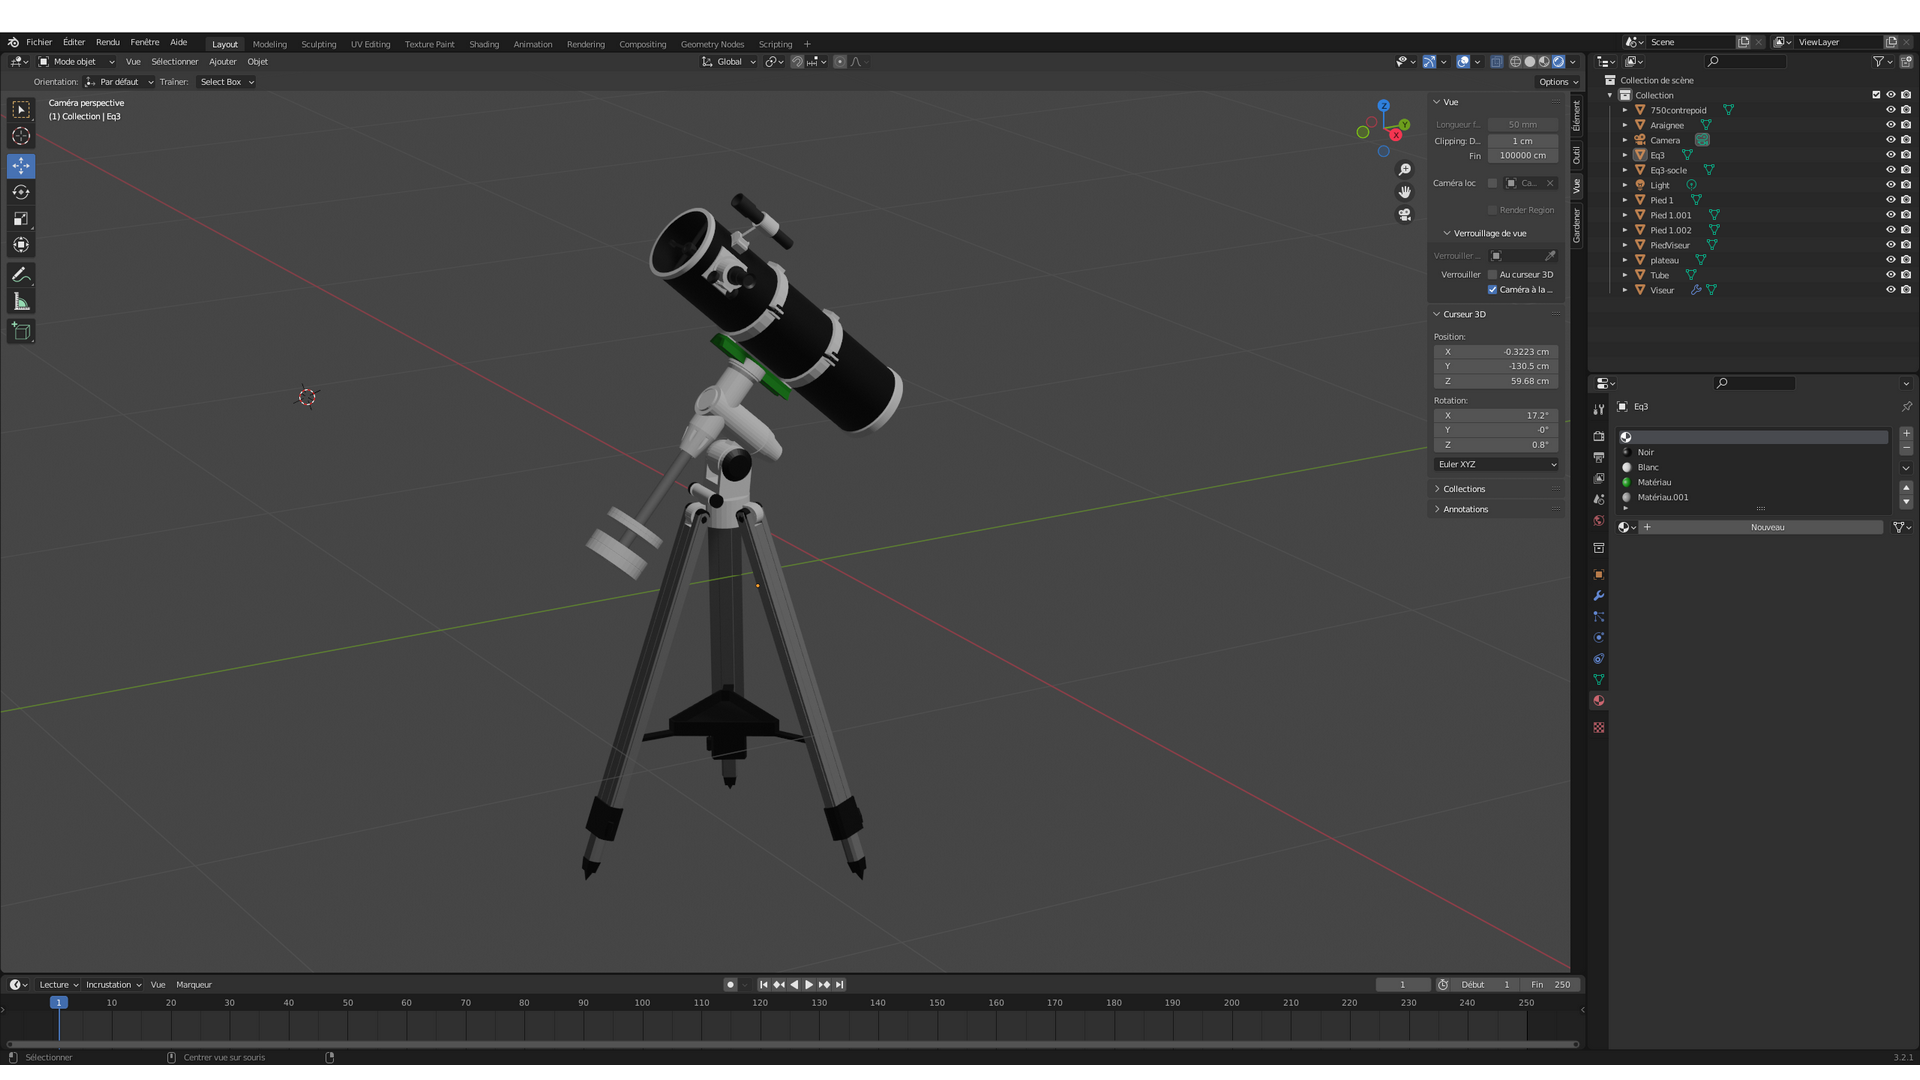Click the Nouveau material button
The width and height of the screenshot is (1920, 1080).
pos(1767,527)
